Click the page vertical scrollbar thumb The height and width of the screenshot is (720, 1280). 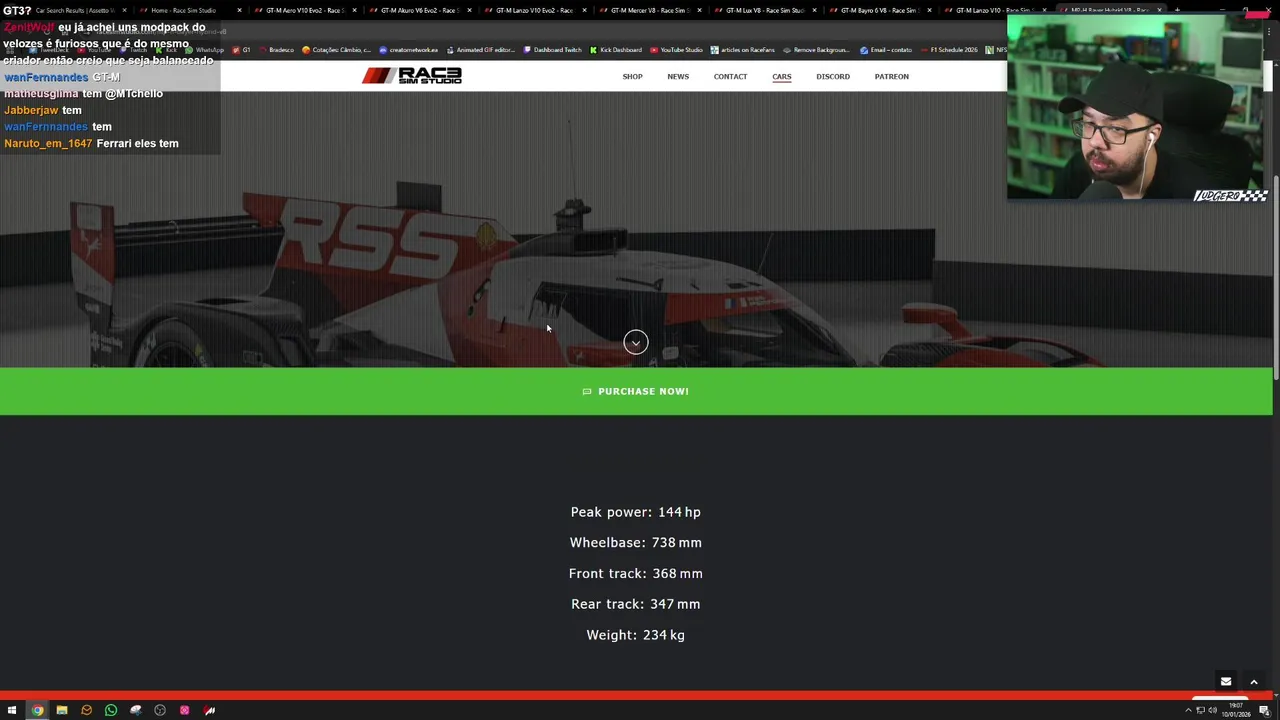tap(1276, 278)
